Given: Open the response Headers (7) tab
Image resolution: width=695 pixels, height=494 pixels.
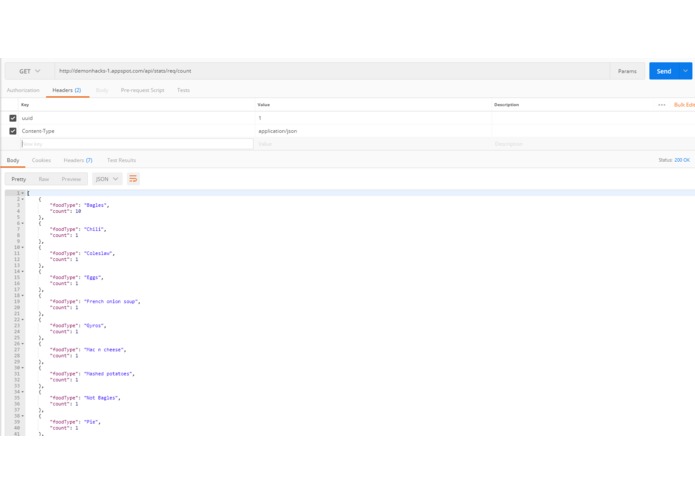Looking at the screenshot, I should click(x=78, y=160).
